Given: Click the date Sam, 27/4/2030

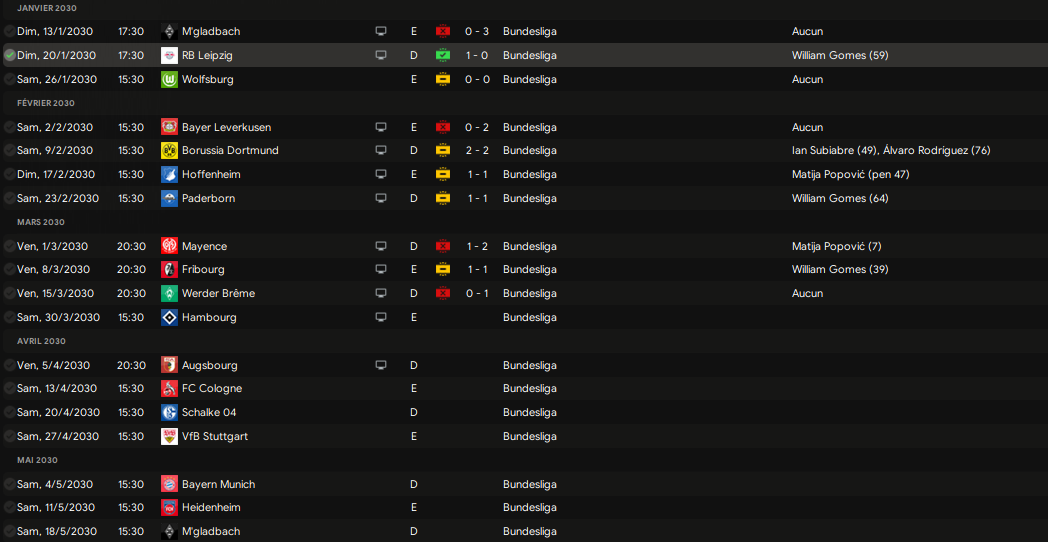Looking at the screenshot, I should pyautogui.click(x=58, y=436).
